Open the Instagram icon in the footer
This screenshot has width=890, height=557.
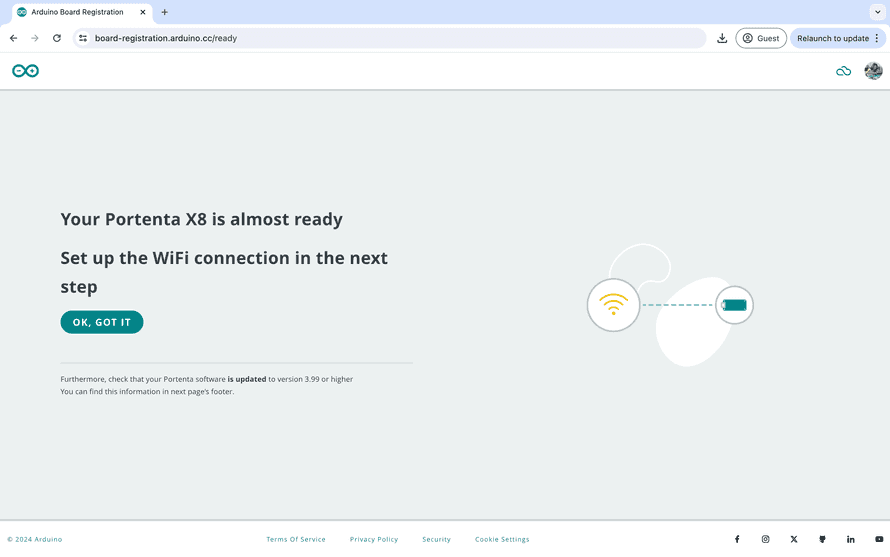tap(766, 539)
